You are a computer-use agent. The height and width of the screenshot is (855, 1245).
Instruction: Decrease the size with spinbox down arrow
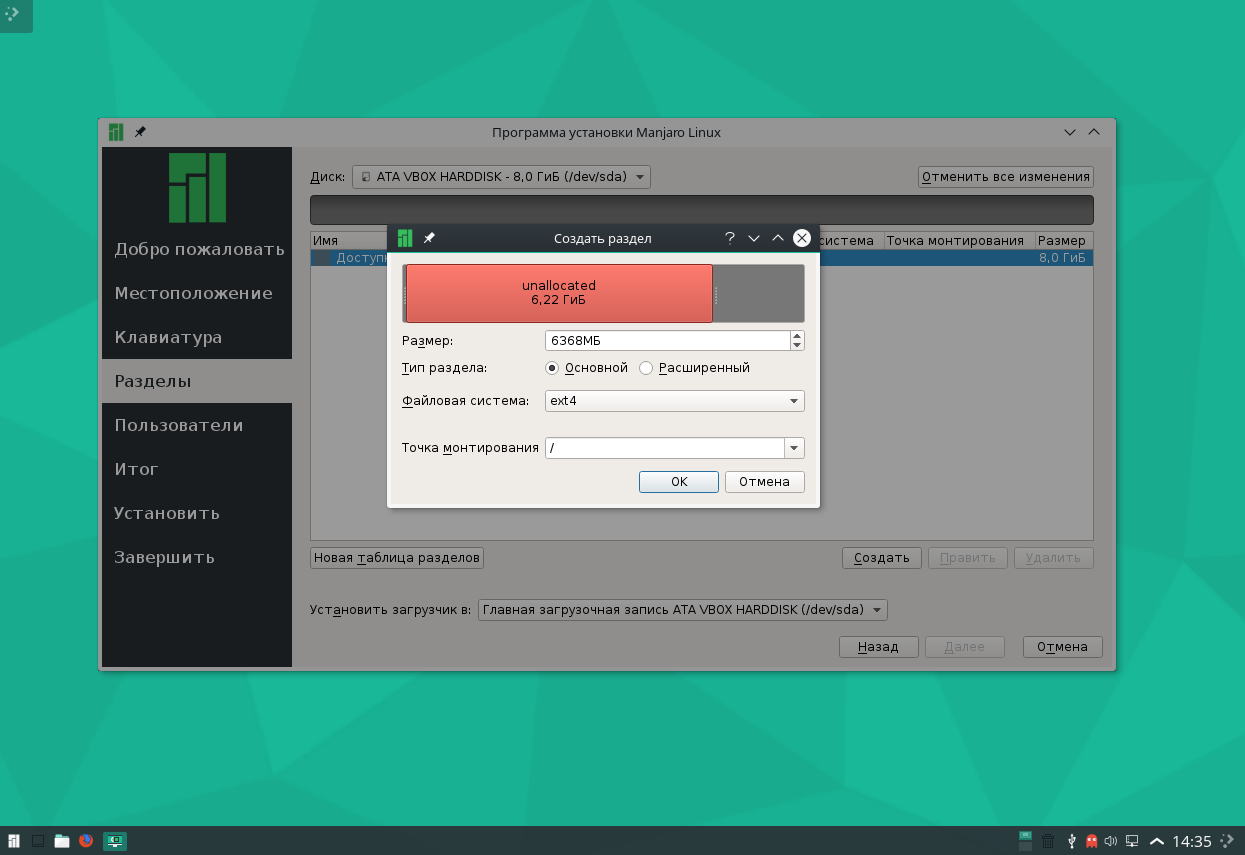[797, 346]
